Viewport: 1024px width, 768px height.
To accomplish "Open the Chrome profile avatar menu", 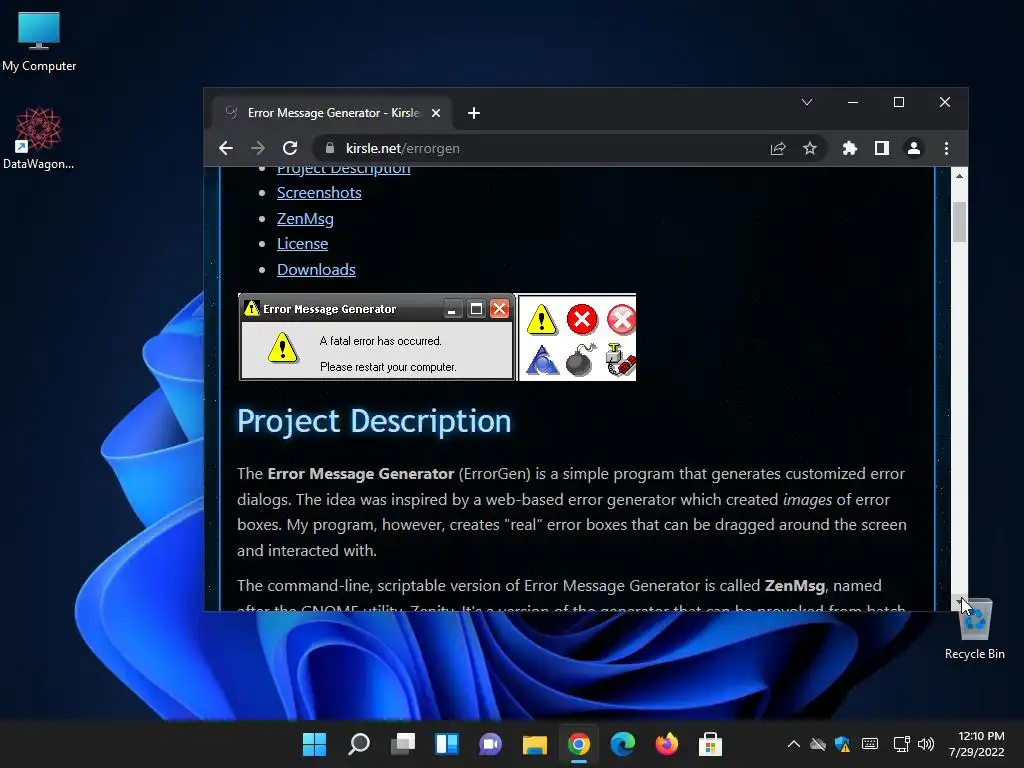I will tap(914, 148).
